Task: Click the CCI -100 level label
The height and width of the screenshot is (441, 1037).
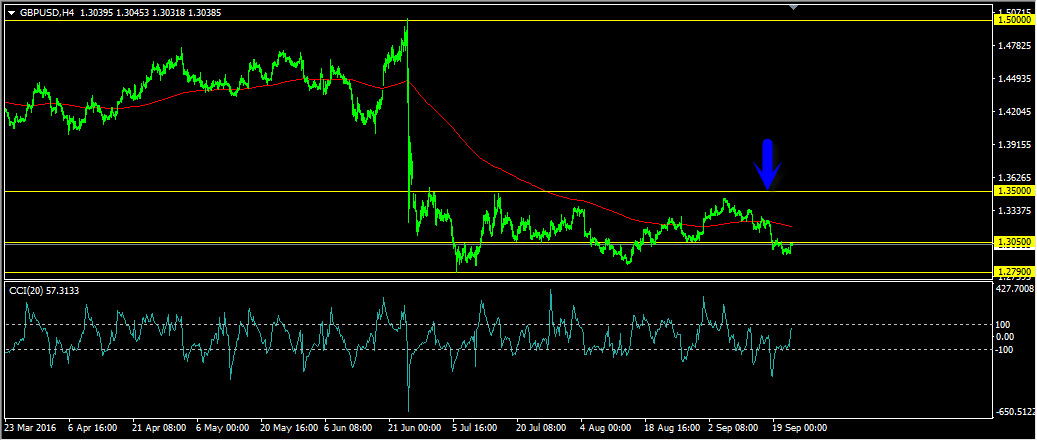Action: 1004,350
